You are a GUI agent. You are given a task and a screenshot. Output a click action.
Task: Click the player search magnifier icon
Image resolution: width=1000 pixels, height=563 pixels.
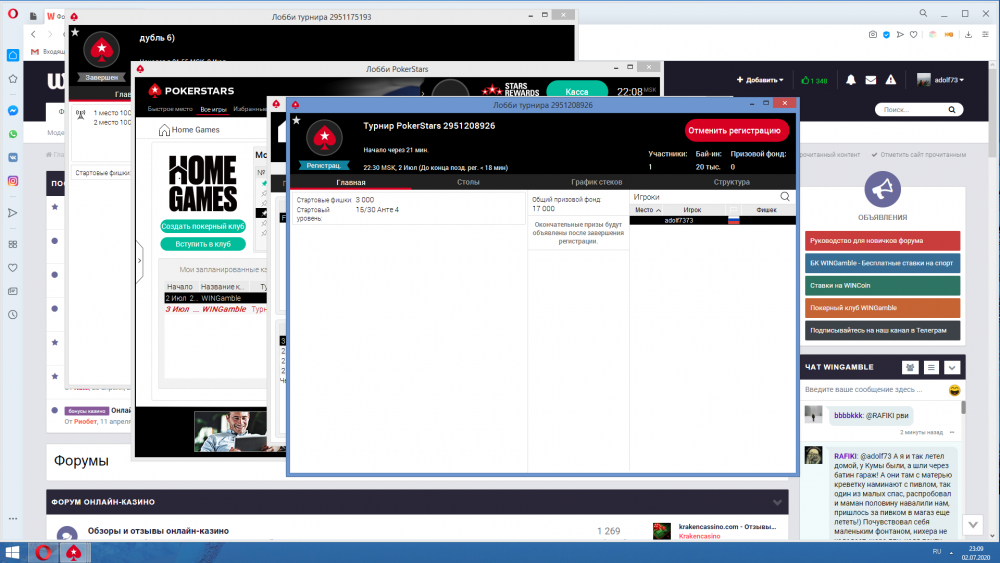(x=785, y=197)
